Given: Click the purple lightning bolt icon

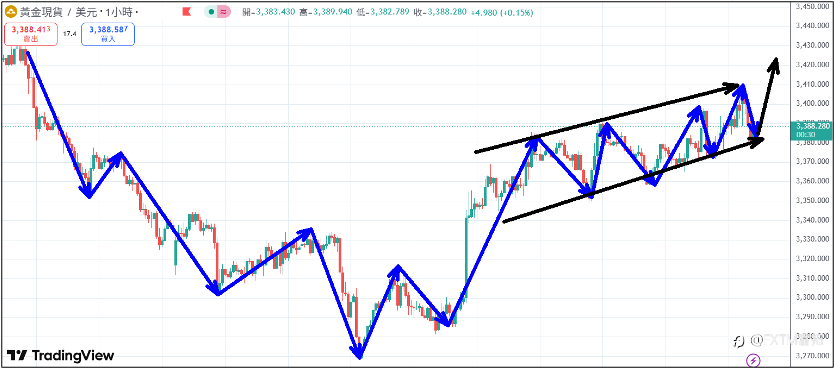Looking at the screenshot, I should pos(753,361).
